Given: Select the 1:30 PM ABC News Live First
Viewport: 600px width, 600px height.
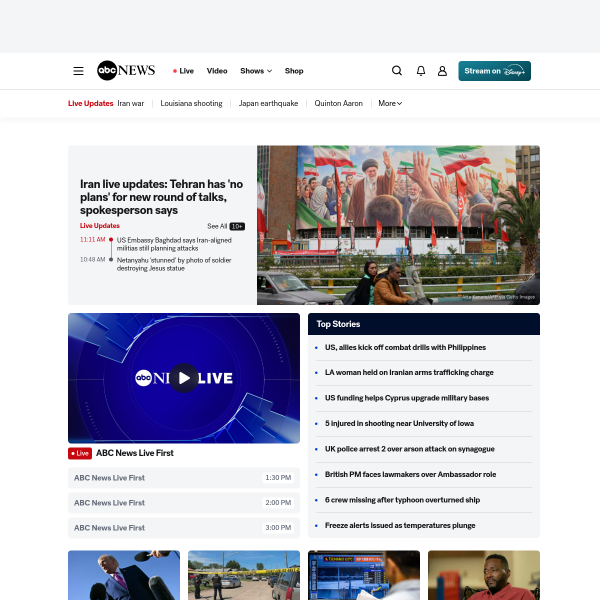Looking at the screenshot, I should pos(184,478).
